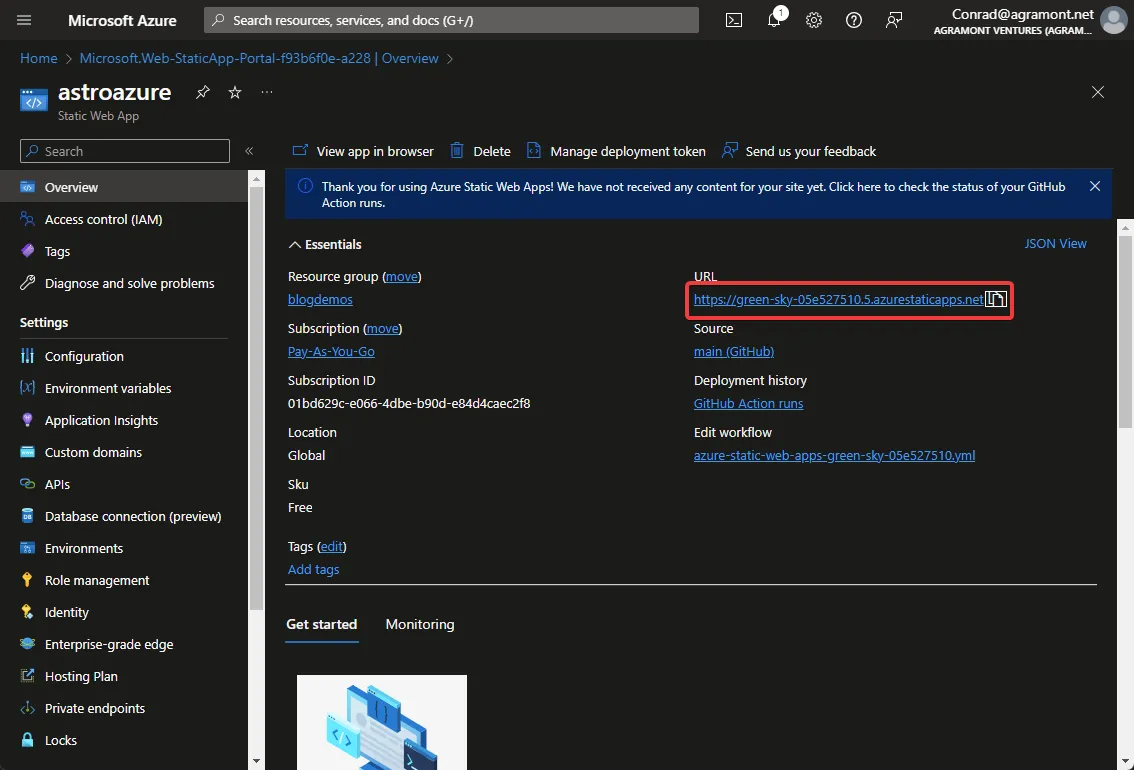The height and width of the screenshot is (770, 1134).
Task: Click the main pane vertical scrollbar
Action: tap(1125, 331)
